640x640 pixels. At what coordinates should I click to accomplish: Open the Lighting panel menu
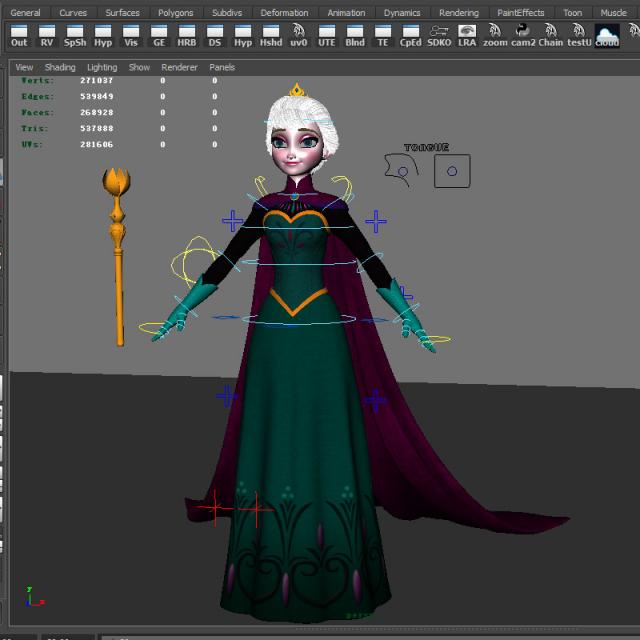pos(102,67)
